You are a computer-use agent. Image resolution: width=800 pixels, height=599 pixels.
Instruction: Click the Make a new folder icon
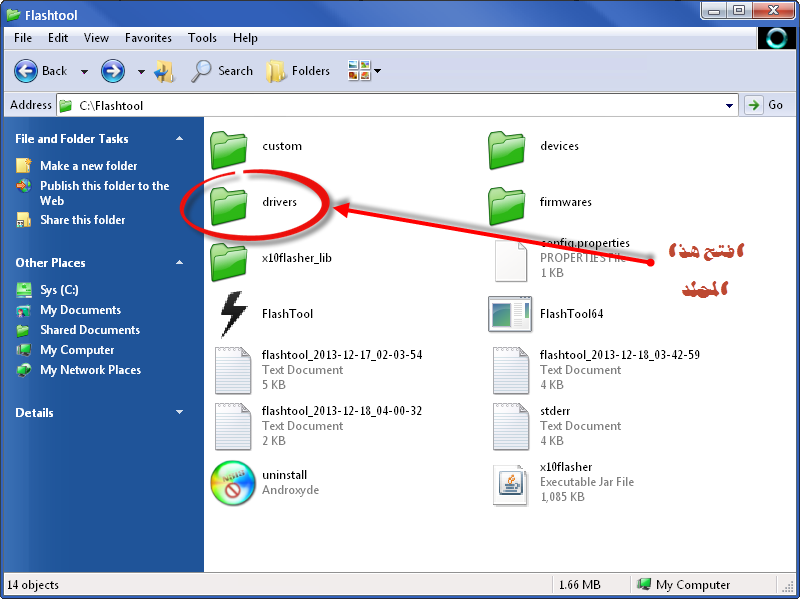(x=23, y=165)
